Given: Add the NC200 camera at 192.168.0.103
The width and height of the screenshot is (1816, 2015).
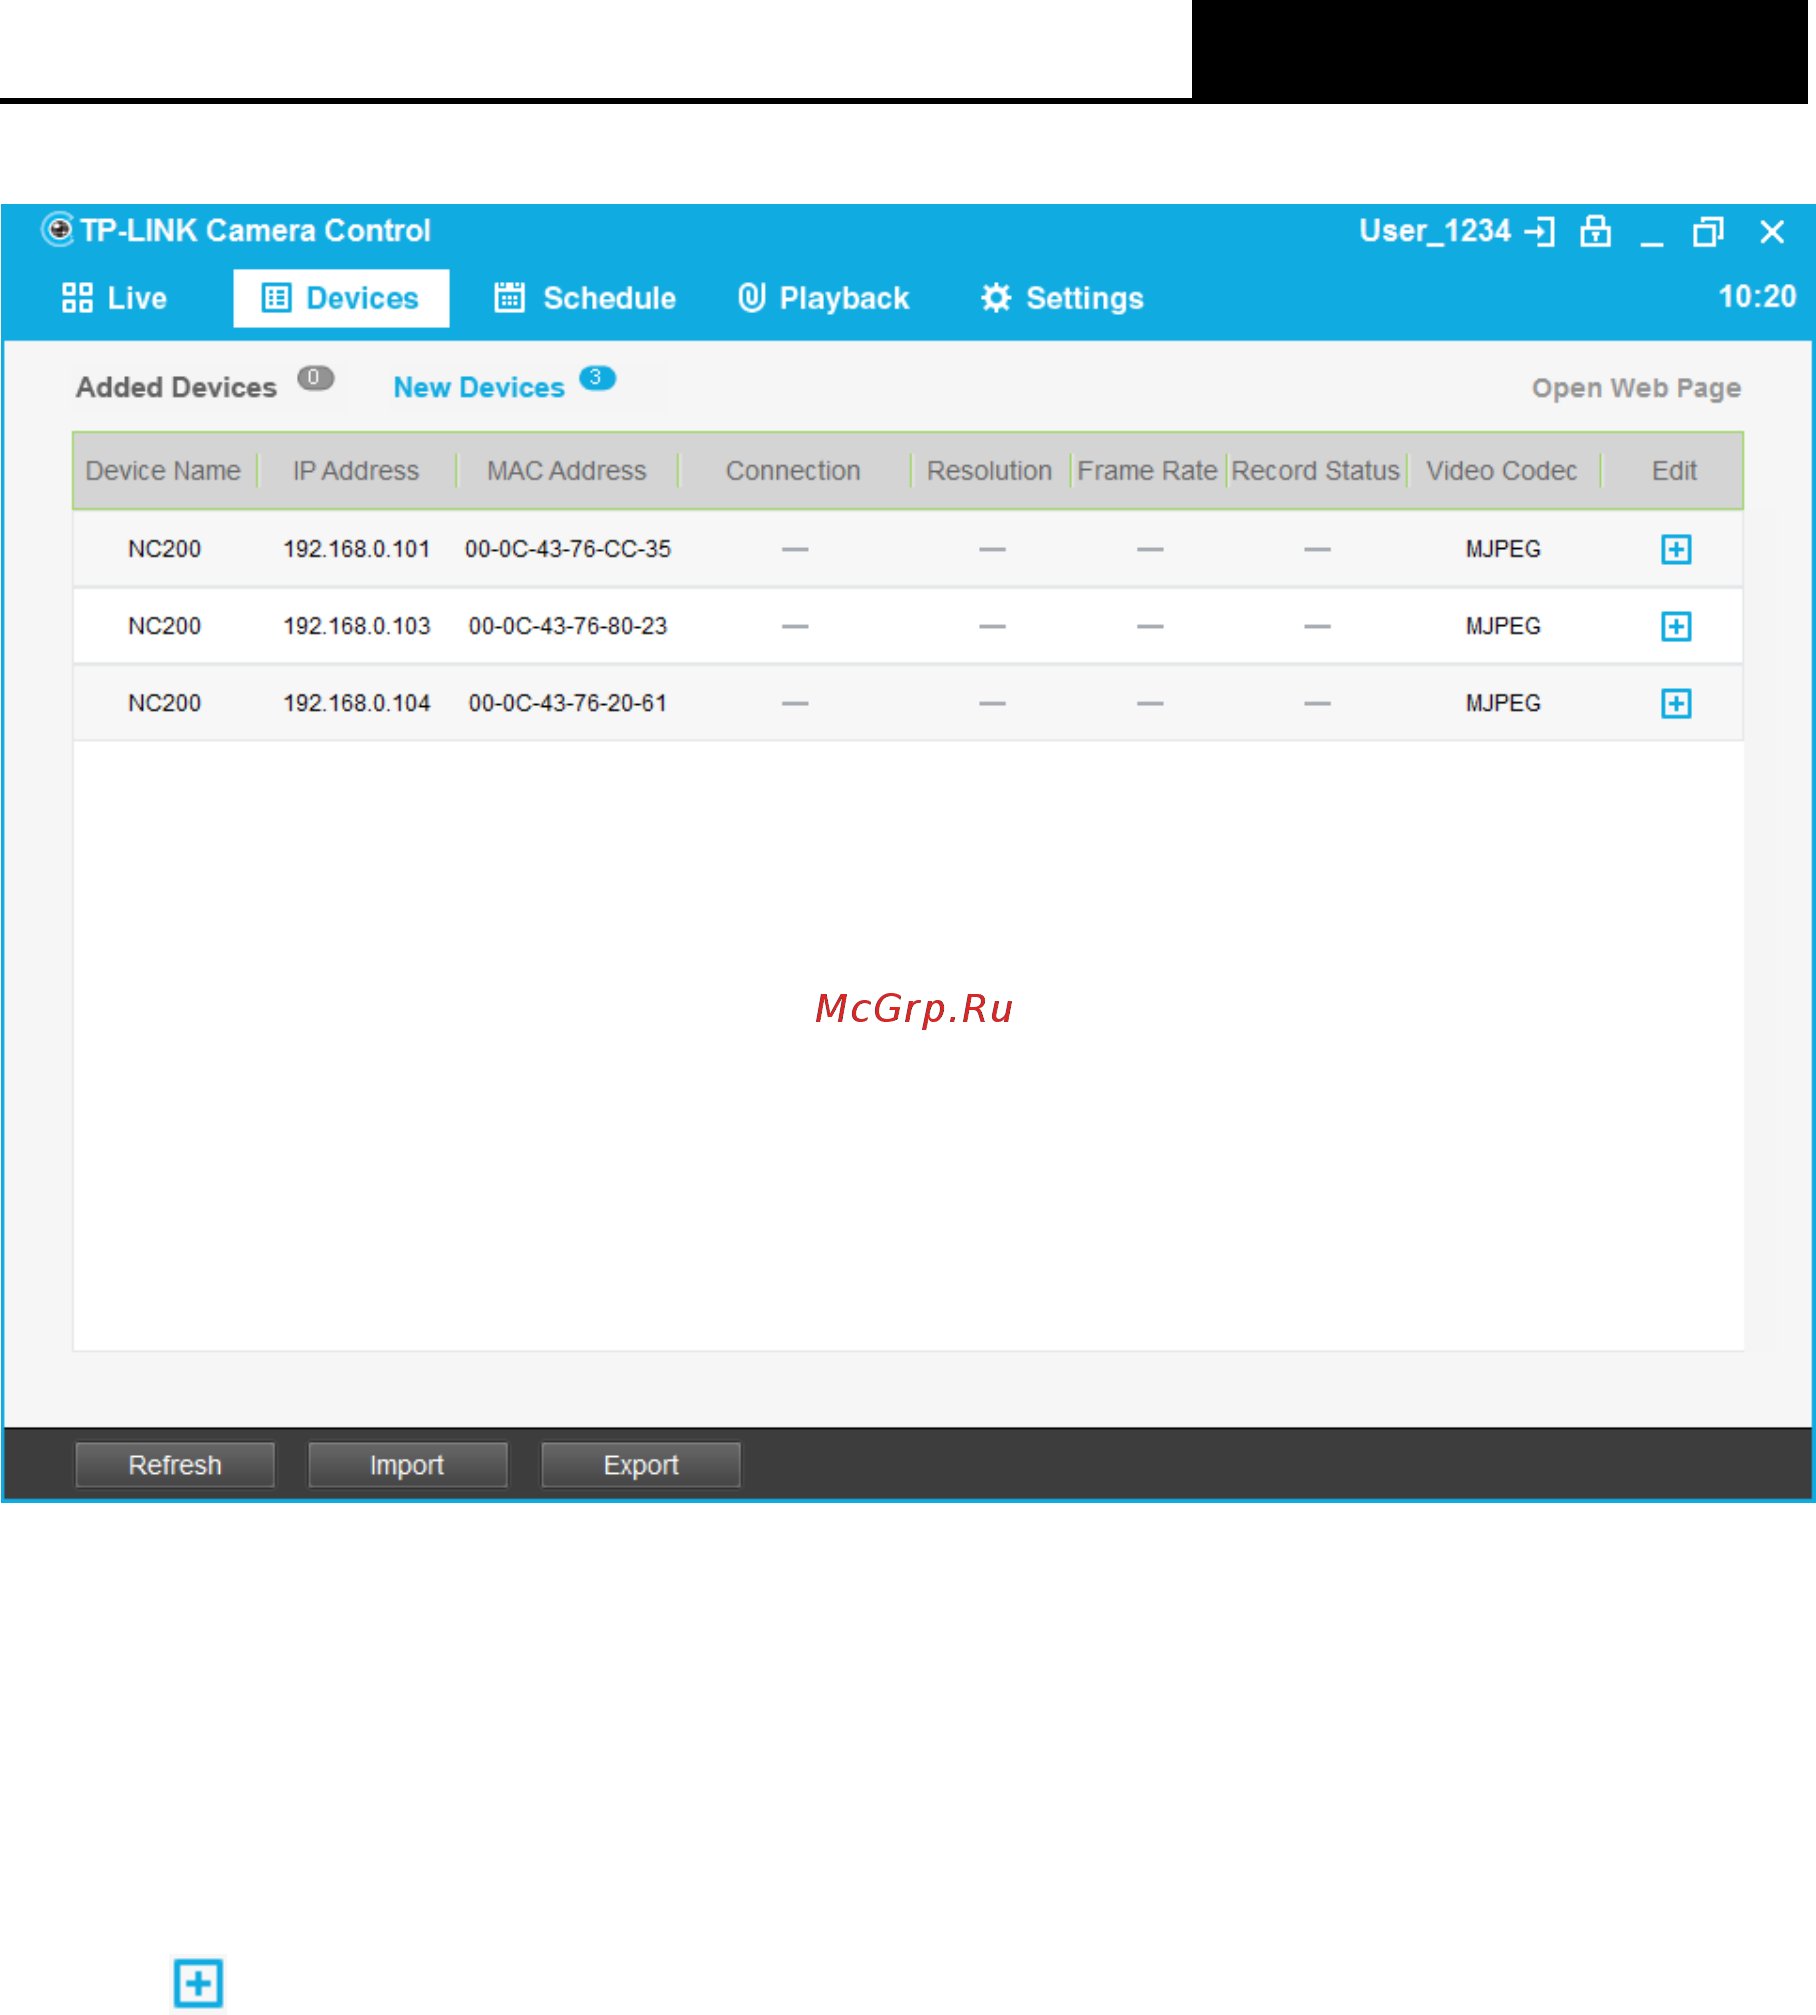Looking at the screenshot, I should pyautogui.click(x=1676, y=626).
